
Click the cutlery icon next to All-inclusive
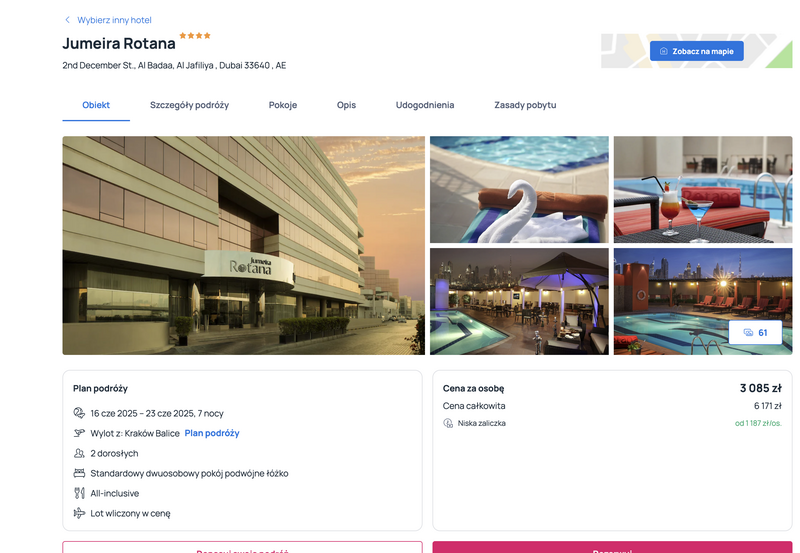pyautogui.click(x=79, y=493)
